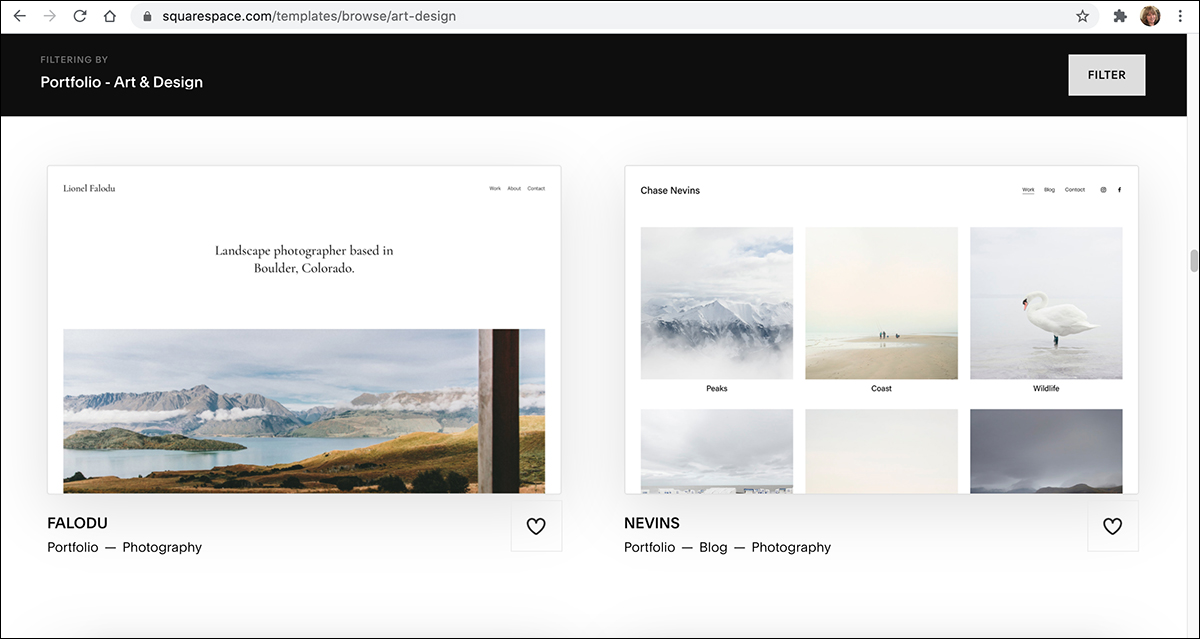Open the FILTER panel
This screenshot has height=639, width=1200.
1106,74
